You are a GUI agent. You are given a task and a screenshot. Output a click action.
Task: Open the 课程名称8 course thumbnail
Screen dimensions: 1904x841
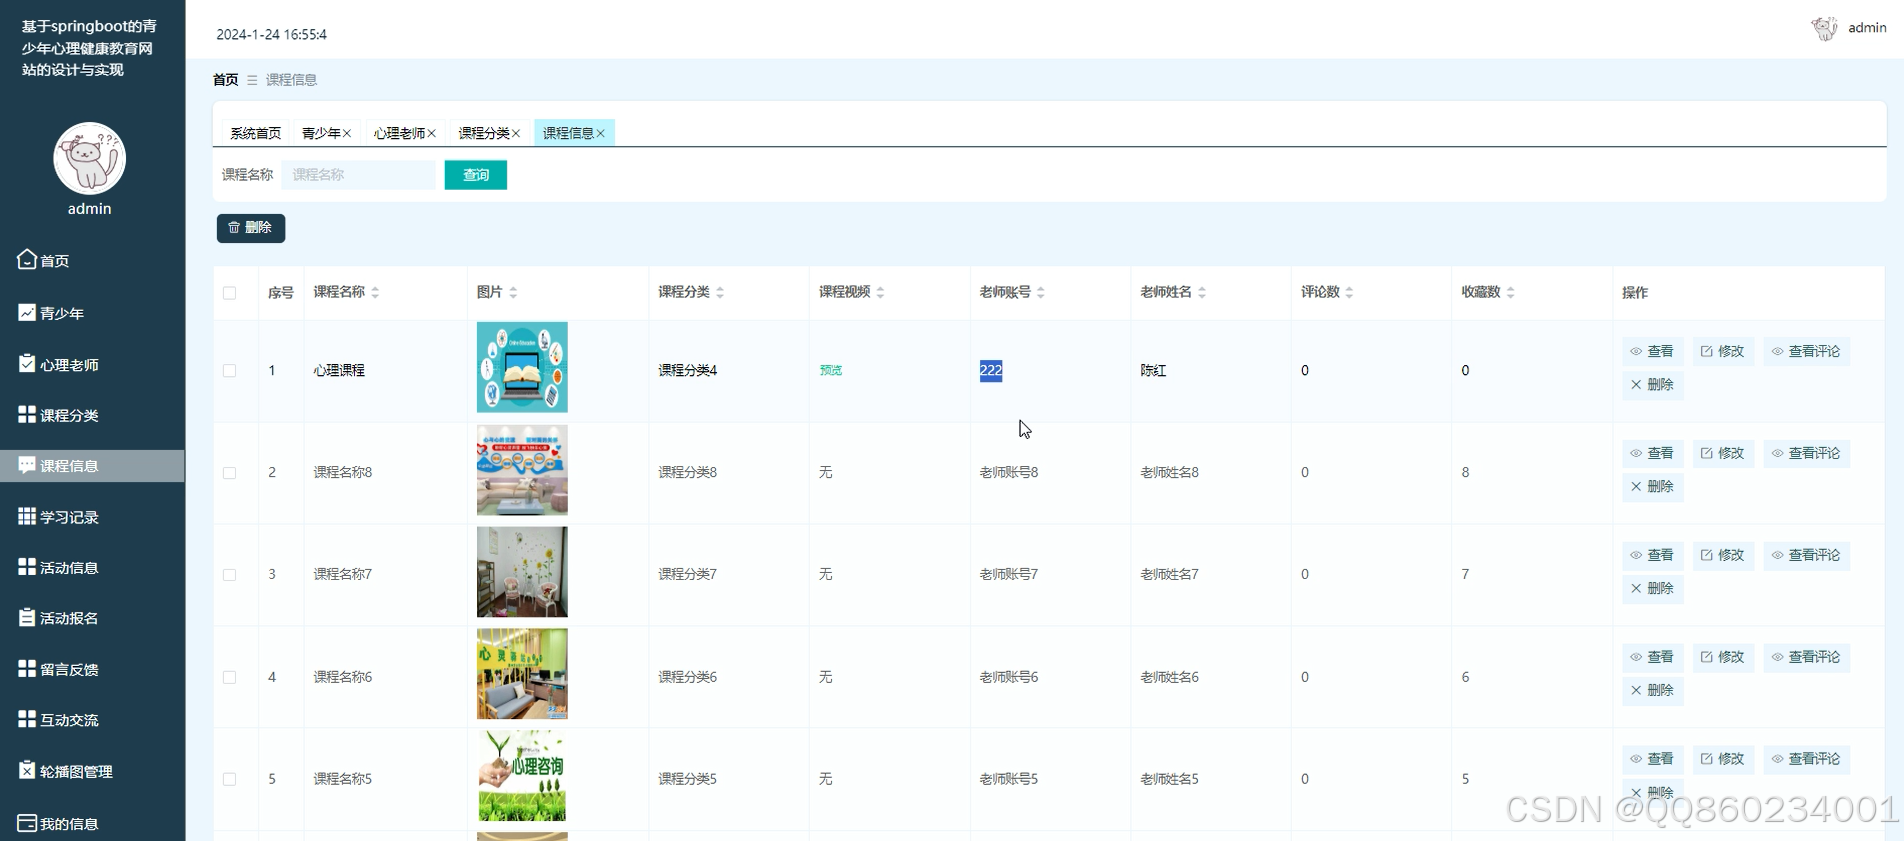tap(522, 470)
